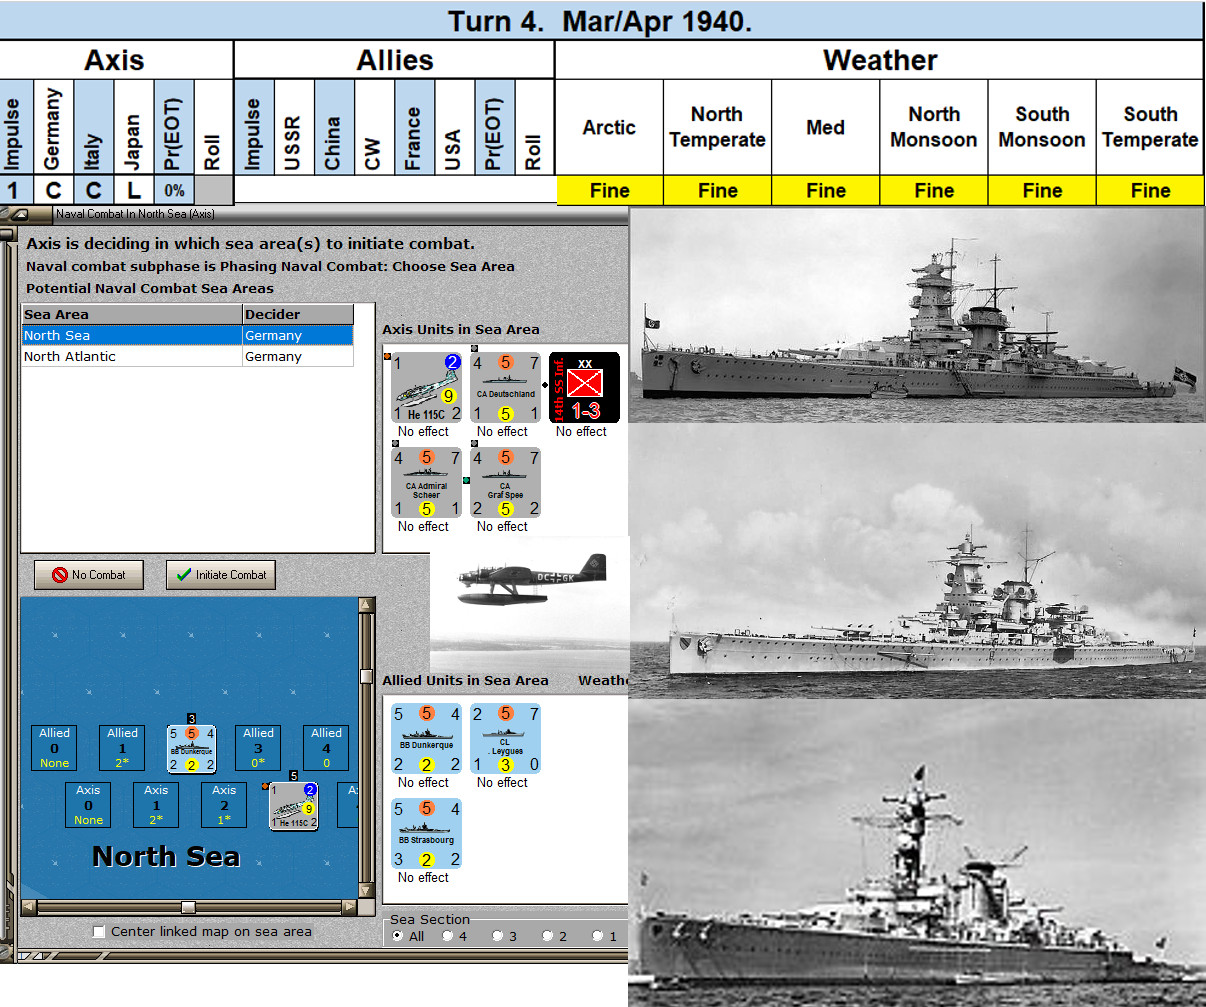Click the map scroll up arrow
Viewport: 1206px width, 1007px height.
[366, 605]
